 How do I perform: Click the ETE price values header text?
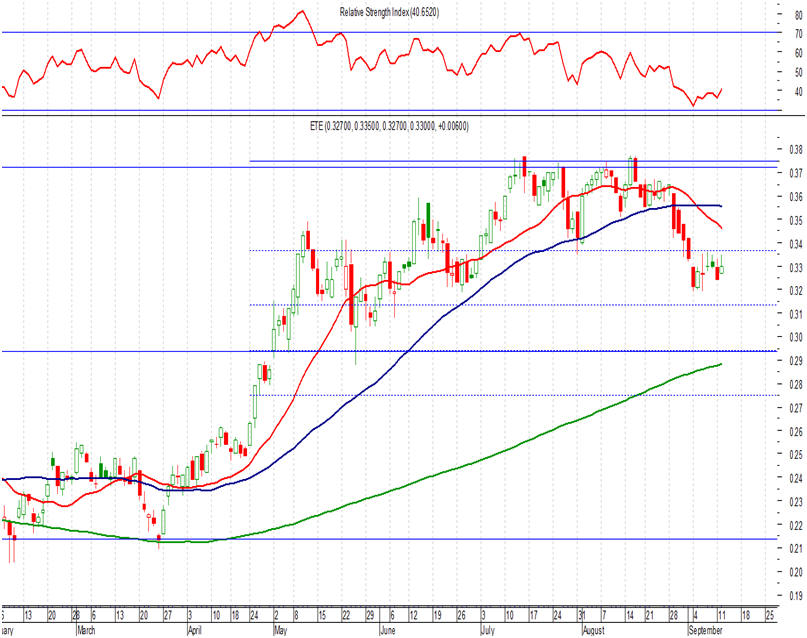(390, 126)
